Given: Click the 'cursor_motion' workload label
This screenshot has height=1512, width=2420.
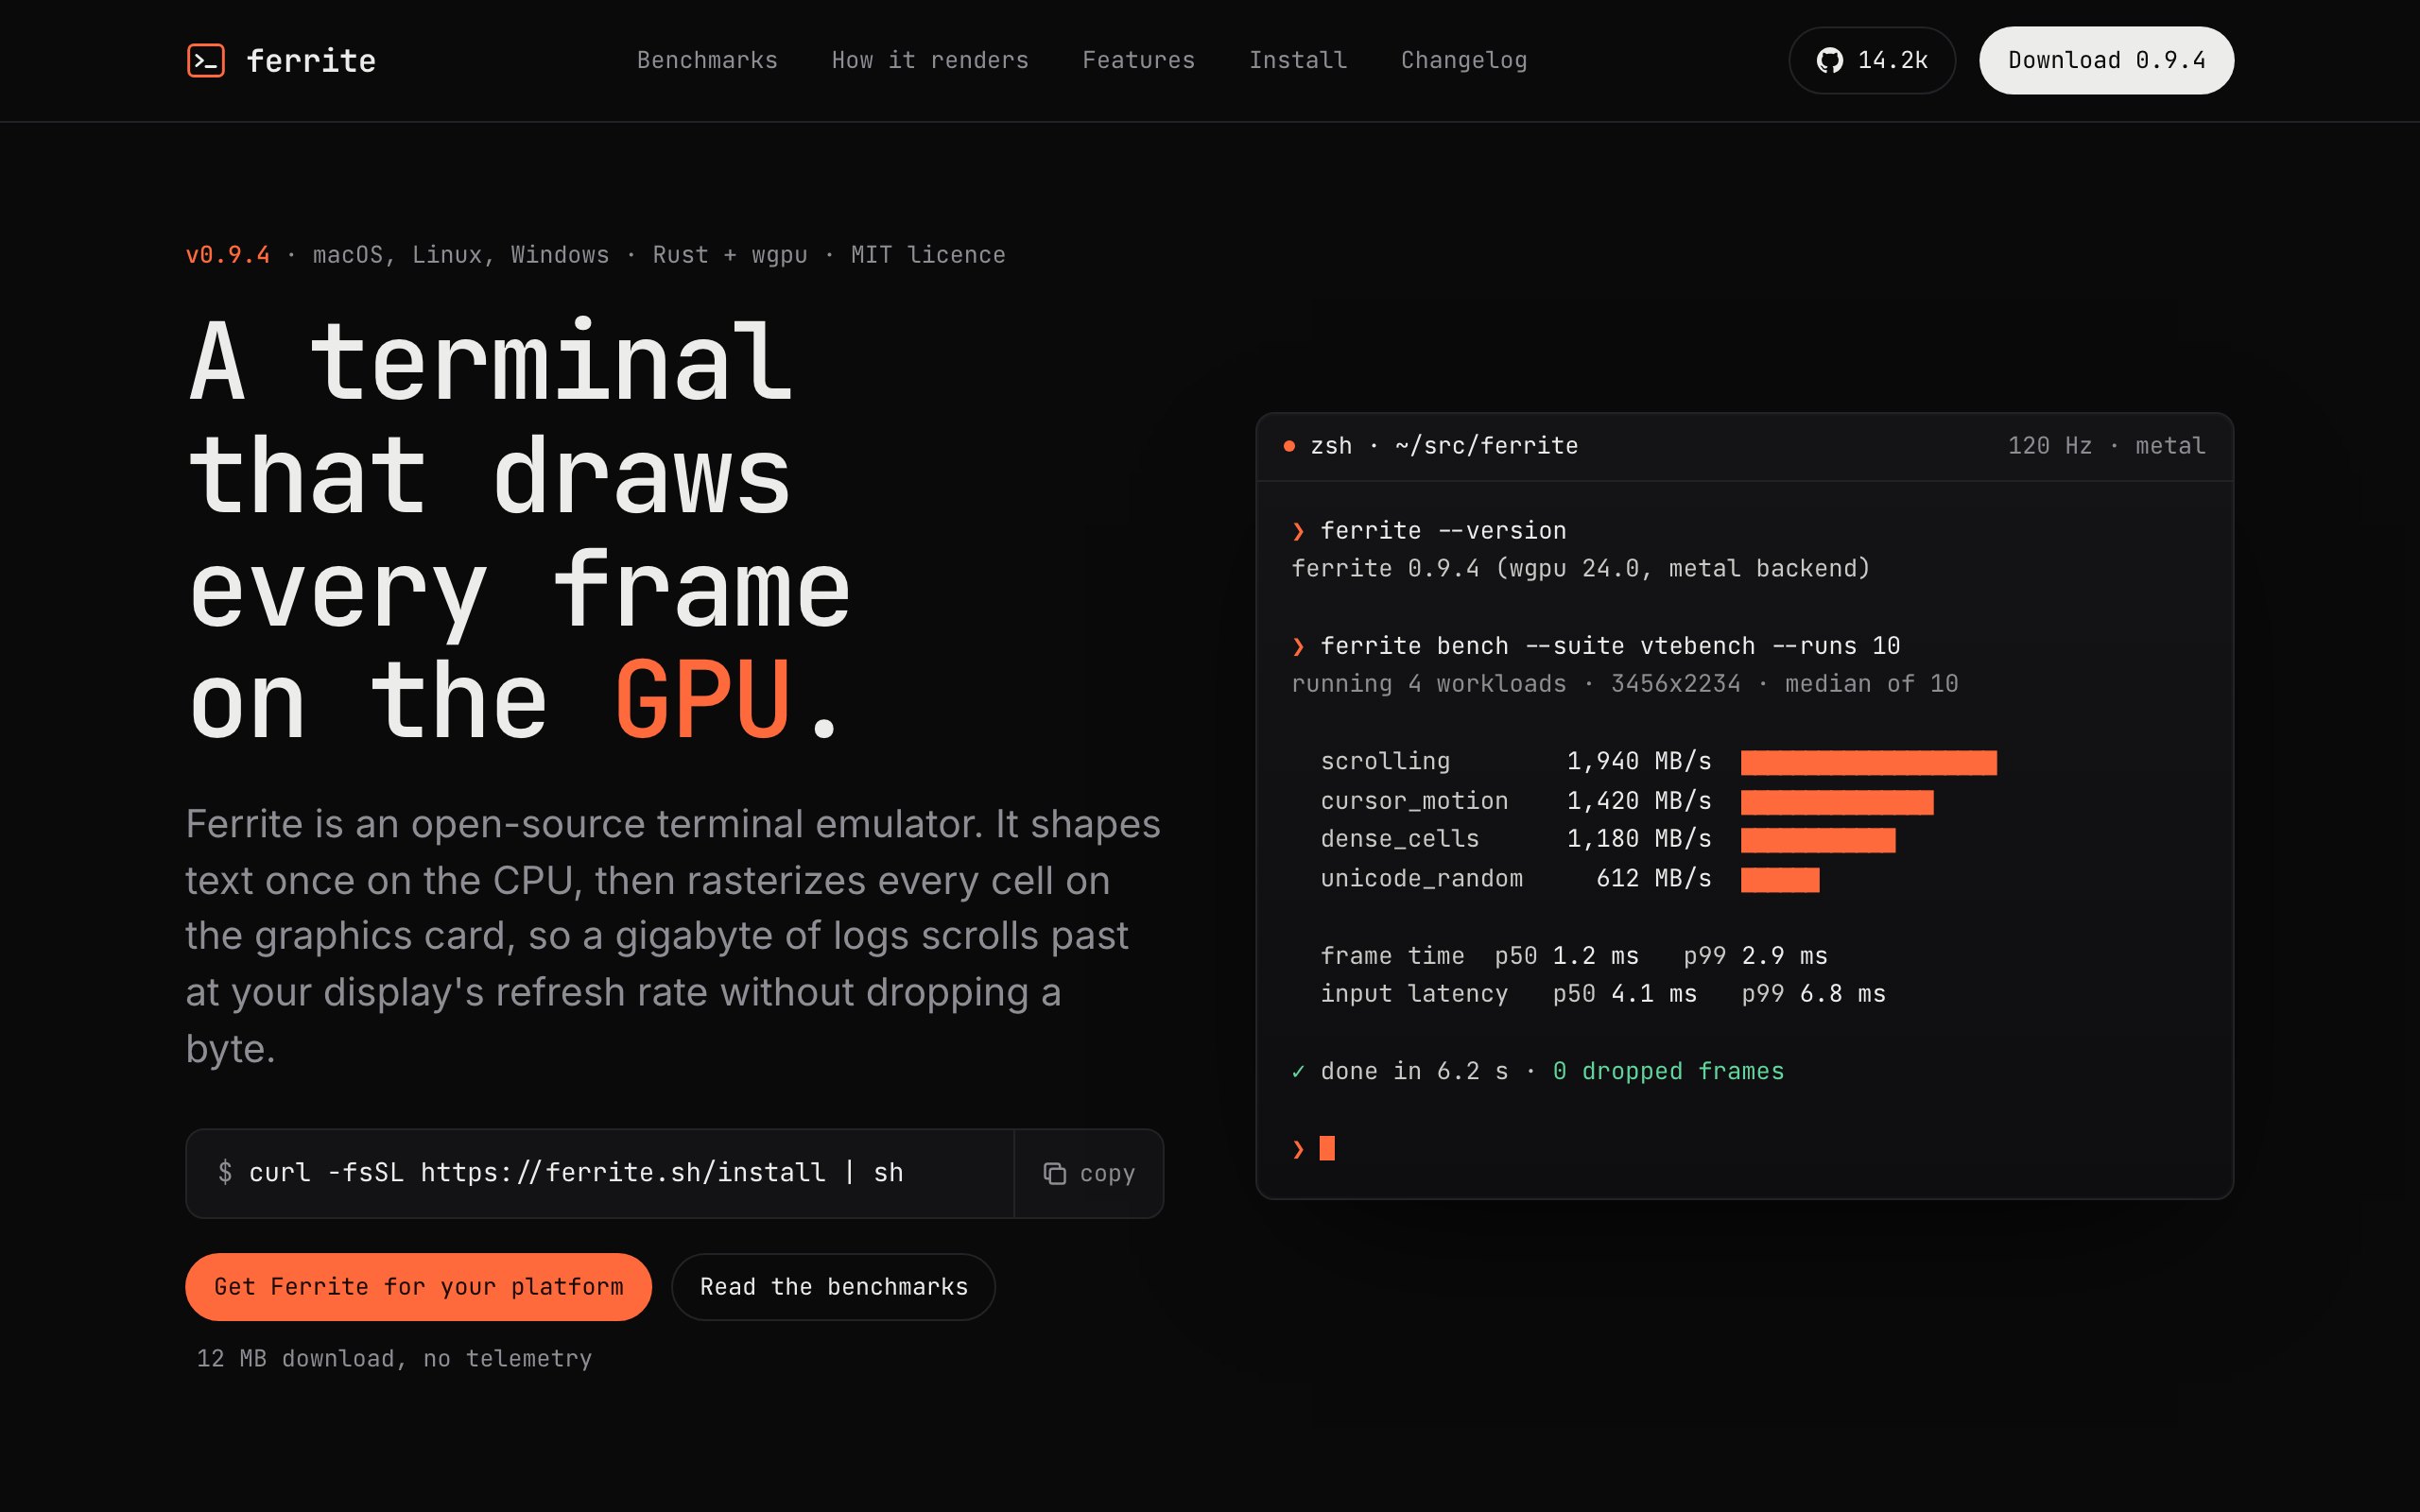Looking at the screenshot, I should click(1414, 801).
